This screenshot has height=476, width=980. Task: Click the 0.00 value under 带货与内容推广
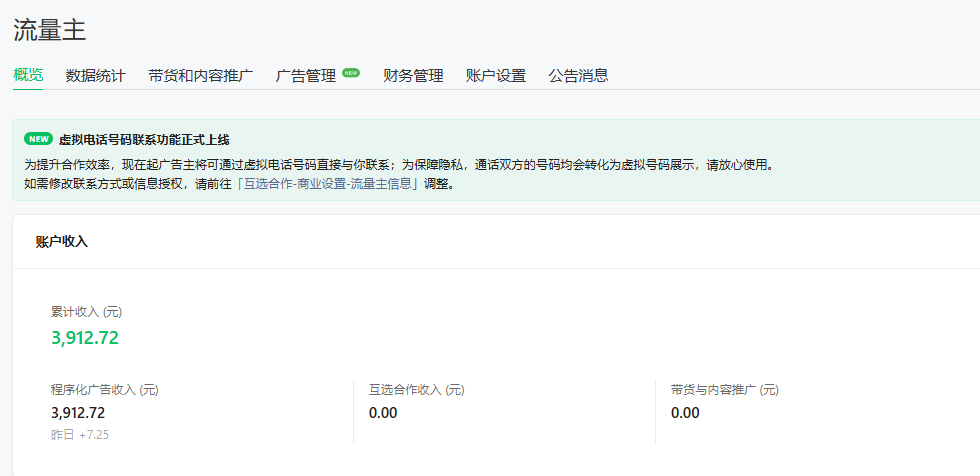686,413
